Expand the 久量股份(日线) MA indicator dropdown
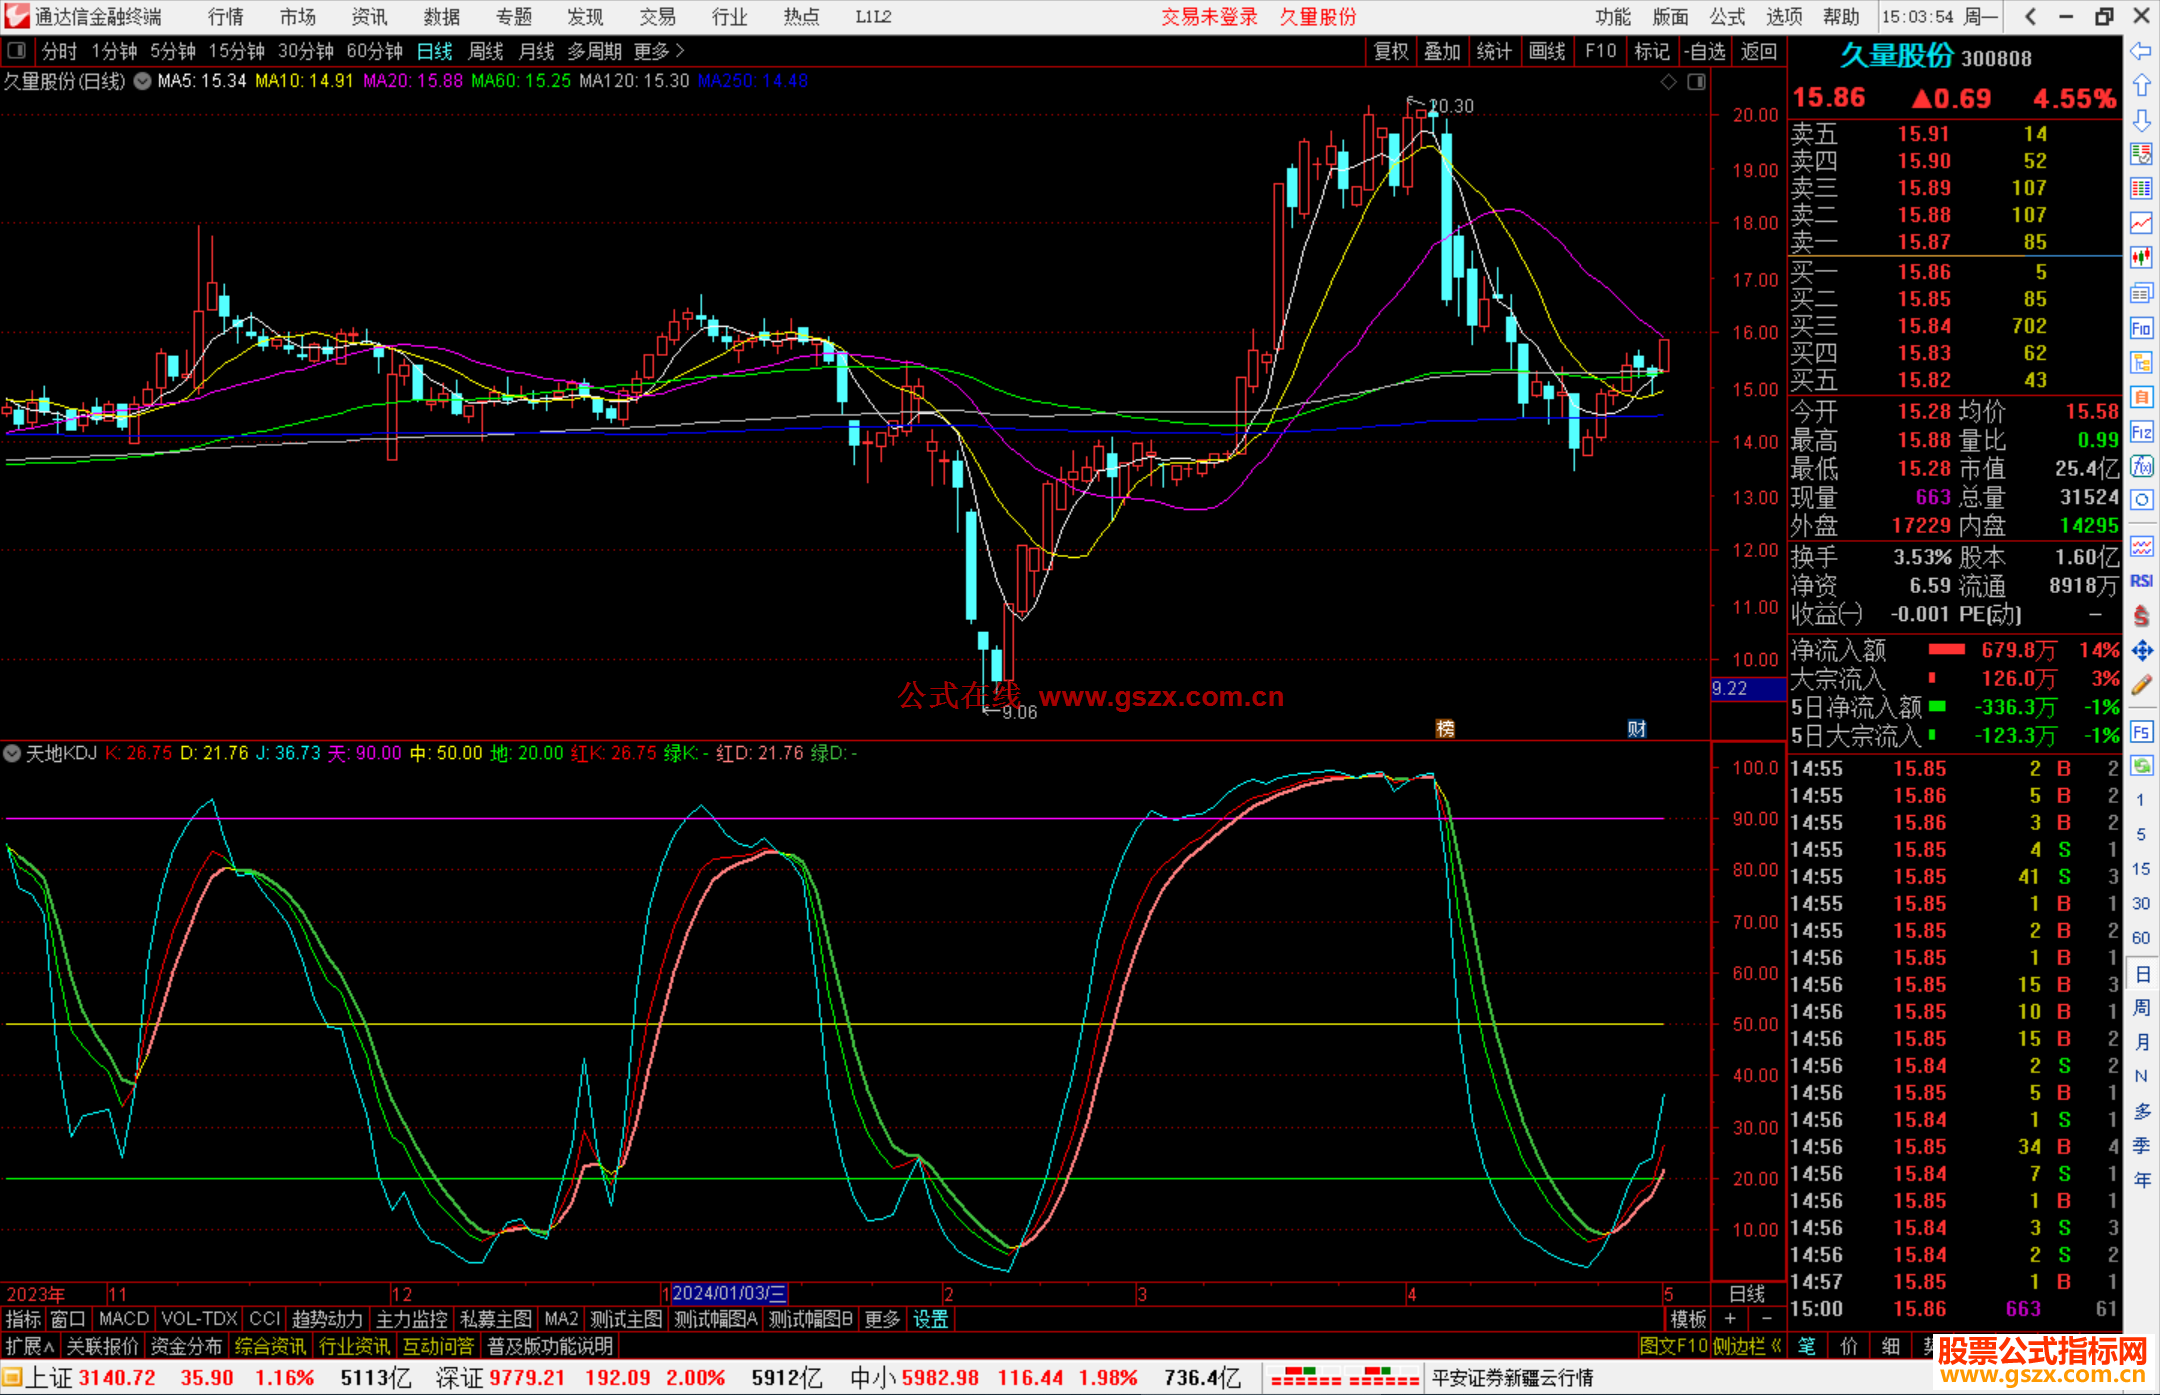2160x1395 pixels. point(143,82)
